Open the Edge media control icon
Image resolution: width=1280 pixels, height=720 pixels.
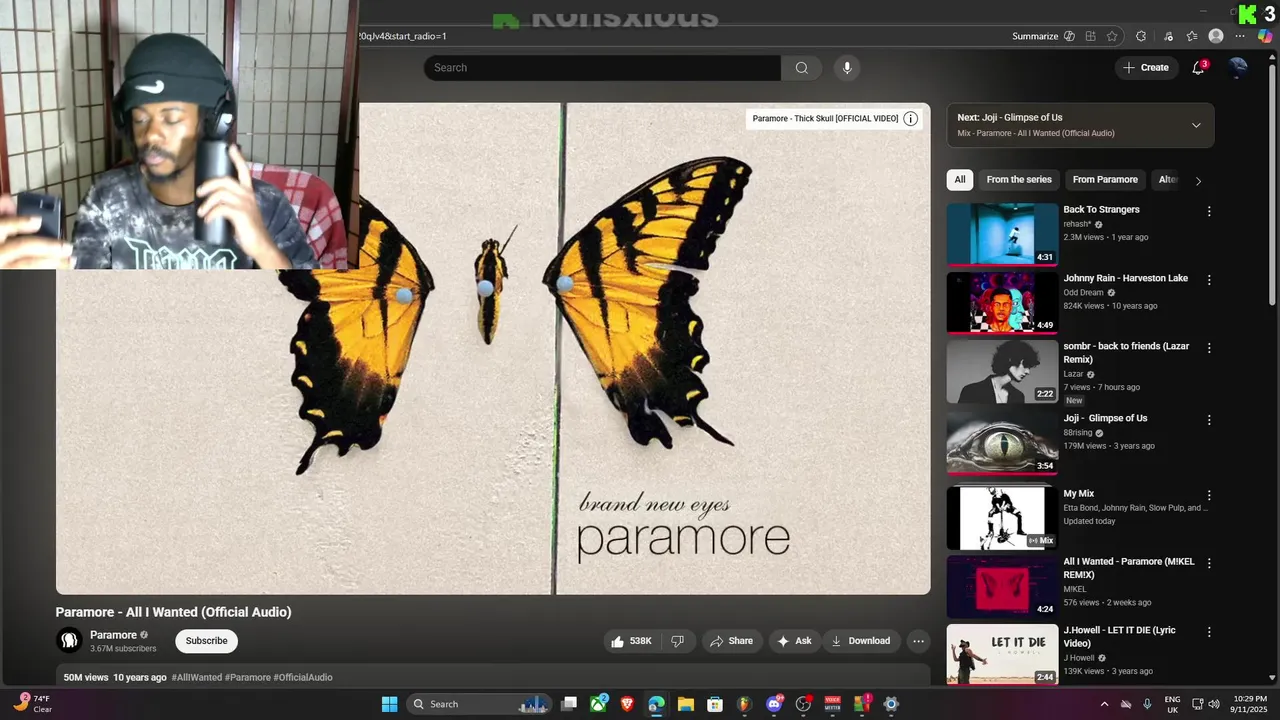tap(1168, 36)
